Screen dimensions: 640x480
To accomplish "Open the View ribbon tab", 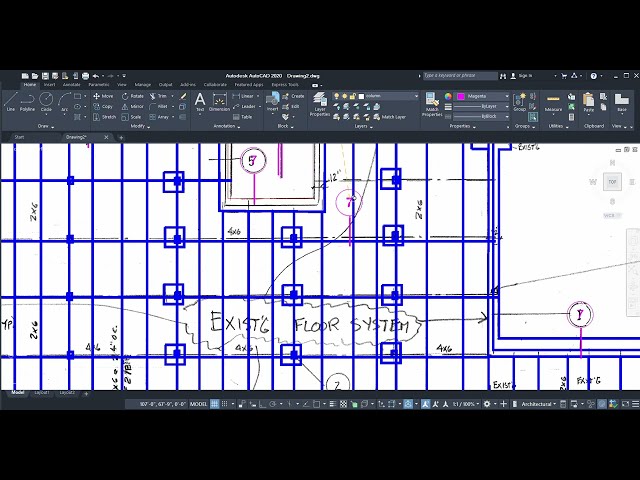I will tap(122, 85).
